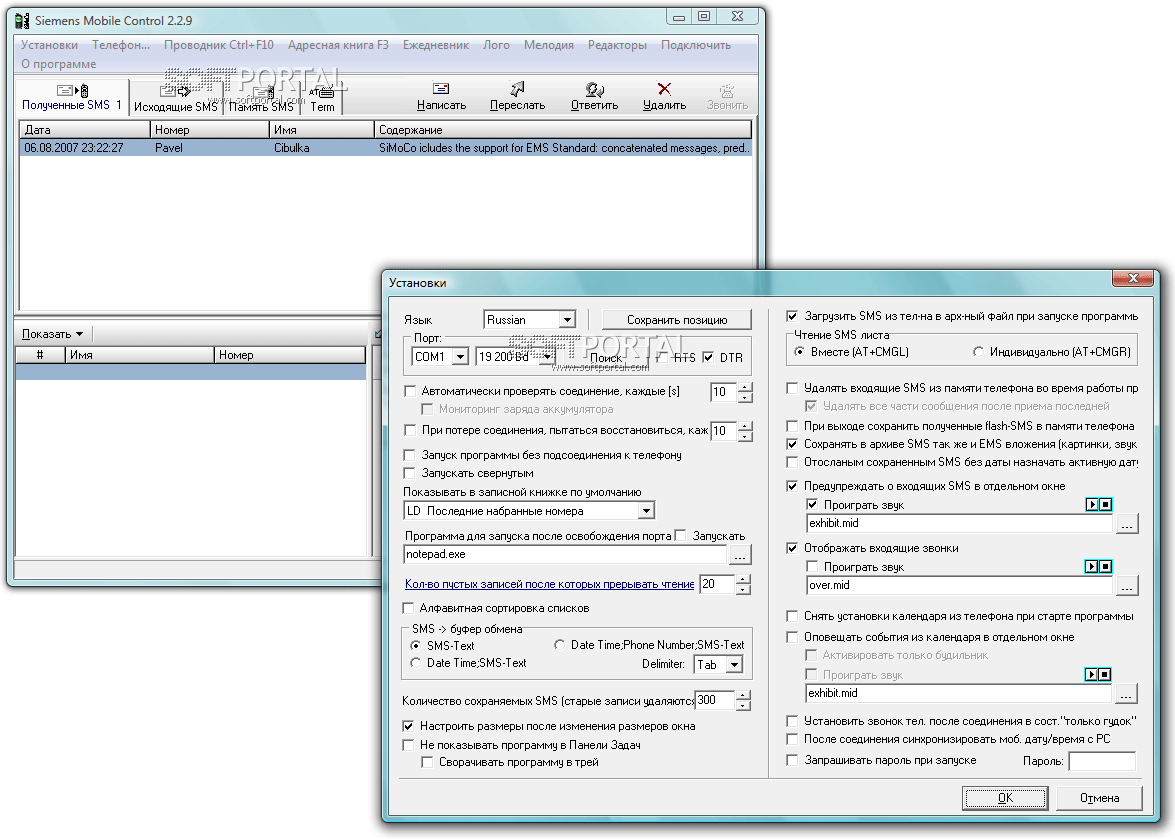Open the 19 200 Bd baud rate dropdown

coord(548,357)
